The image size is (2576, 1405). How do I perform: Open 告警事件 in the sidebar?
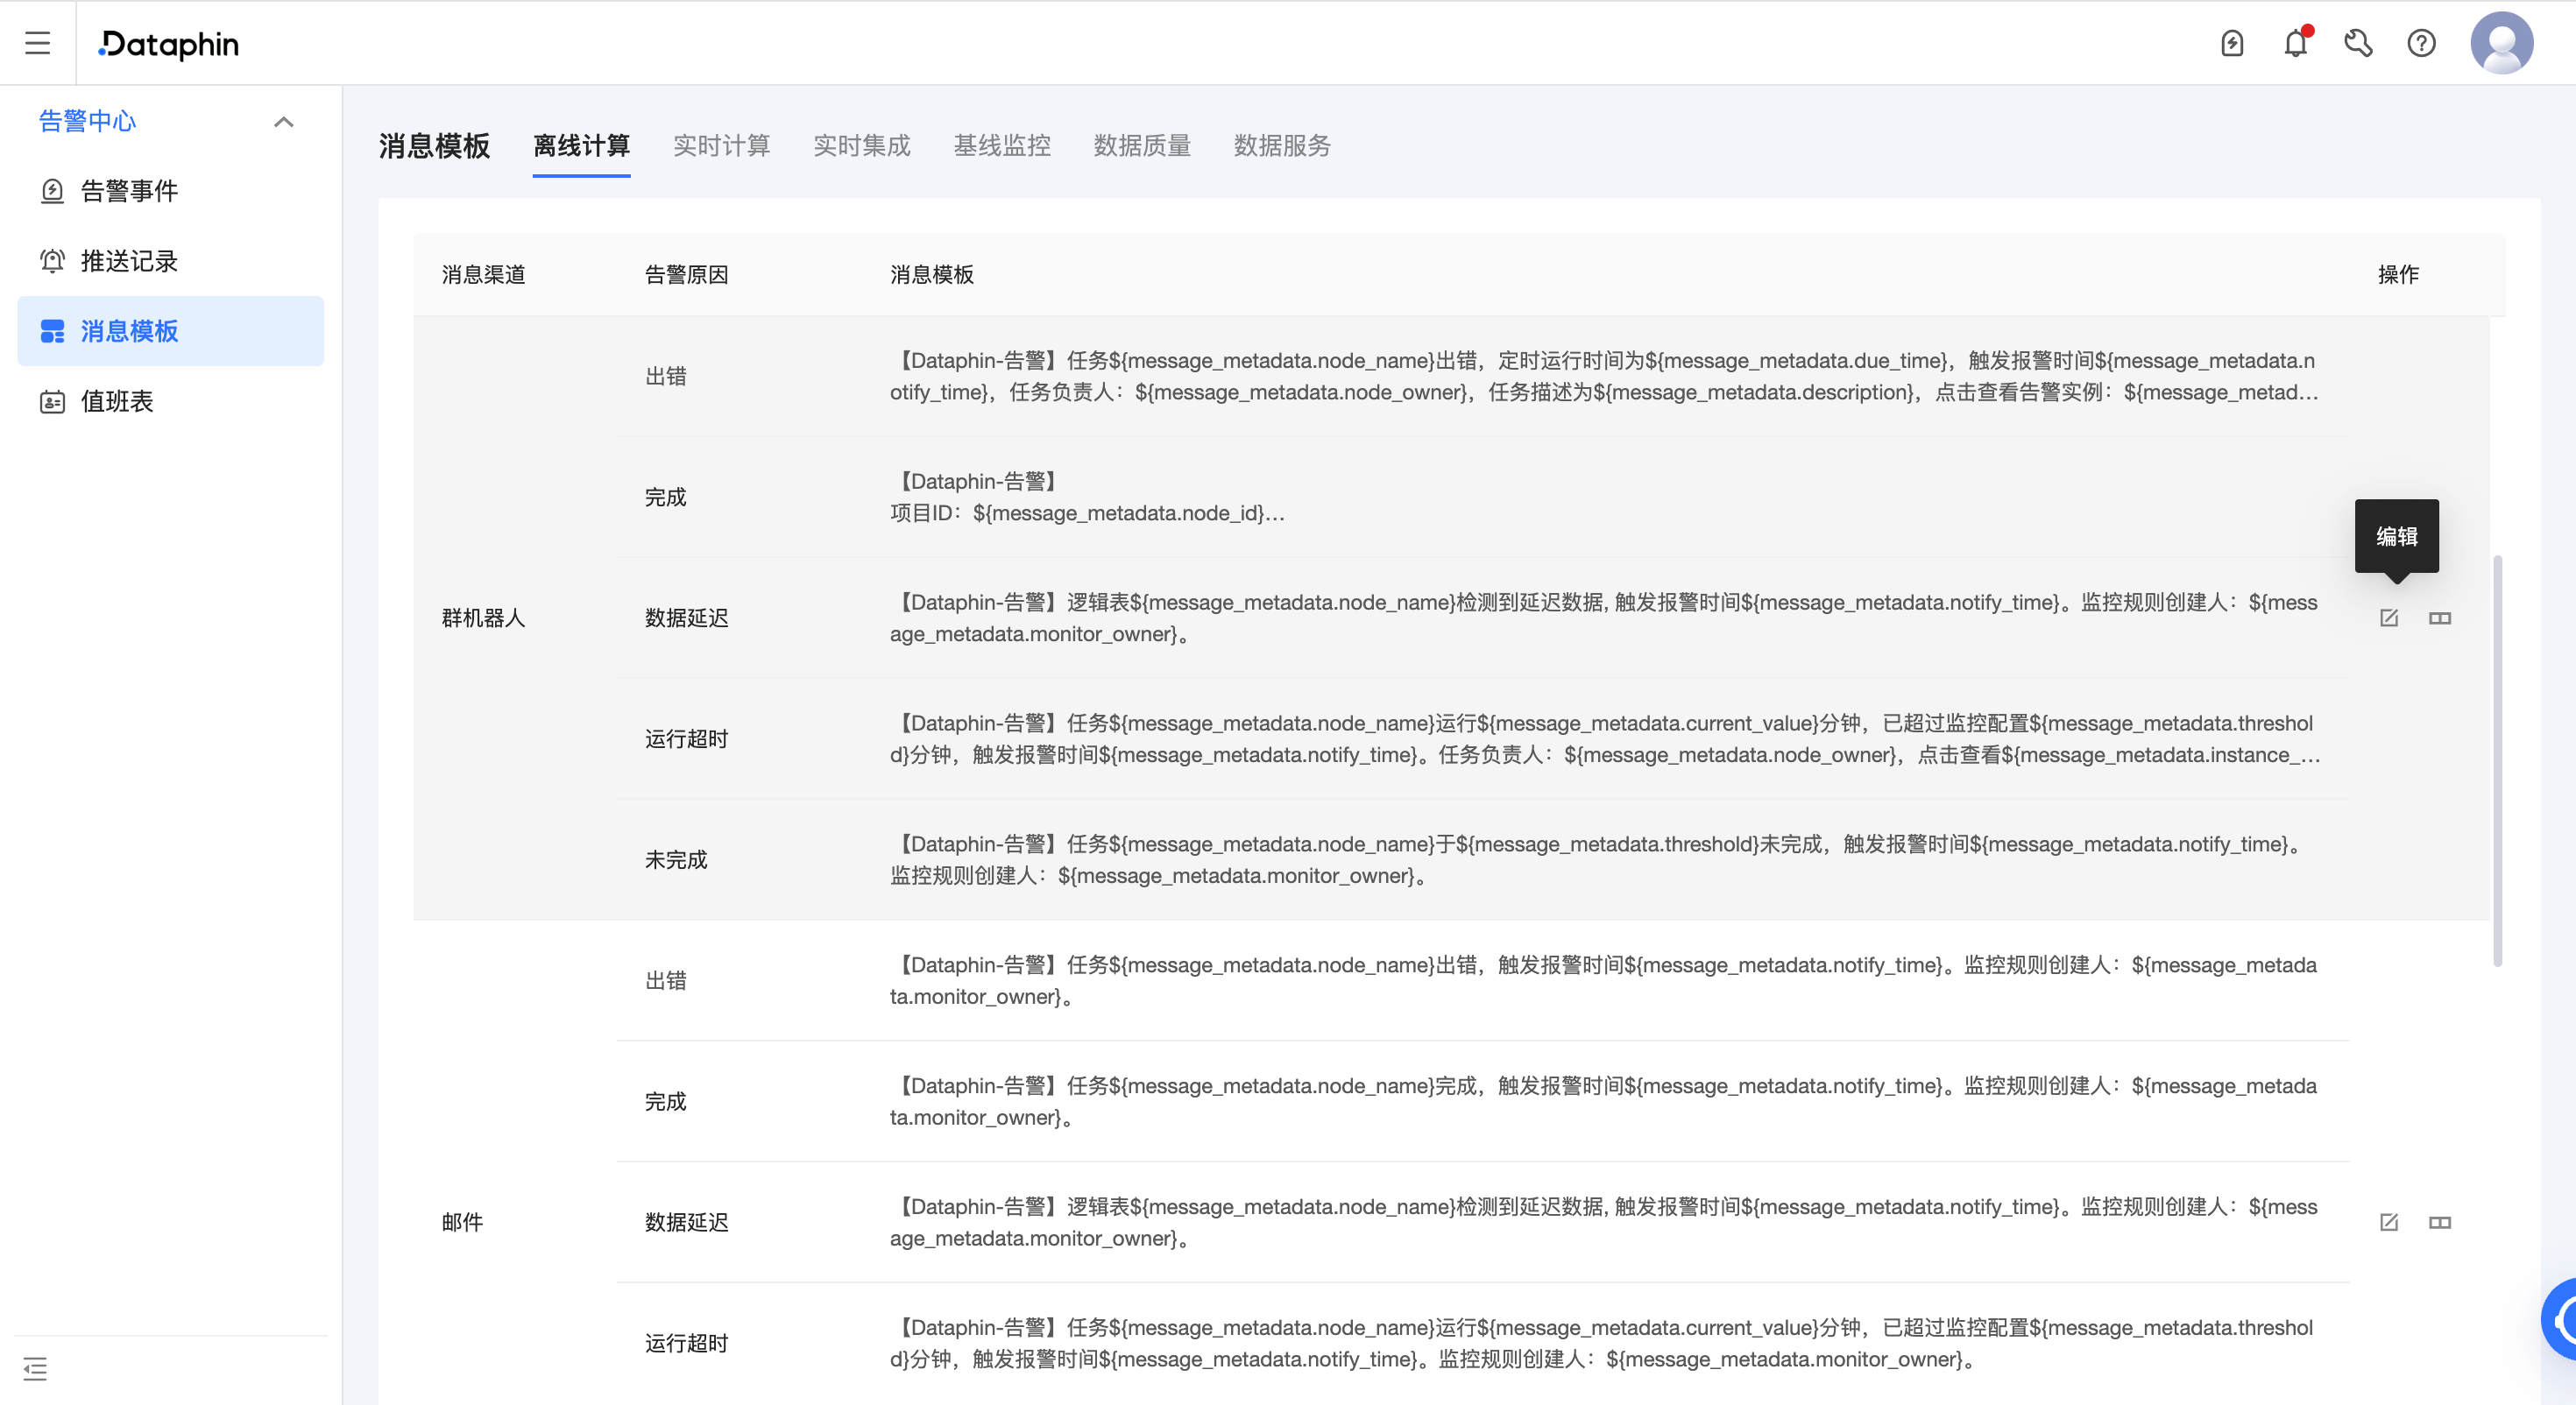pyautogui.click(x=129, y=191)
